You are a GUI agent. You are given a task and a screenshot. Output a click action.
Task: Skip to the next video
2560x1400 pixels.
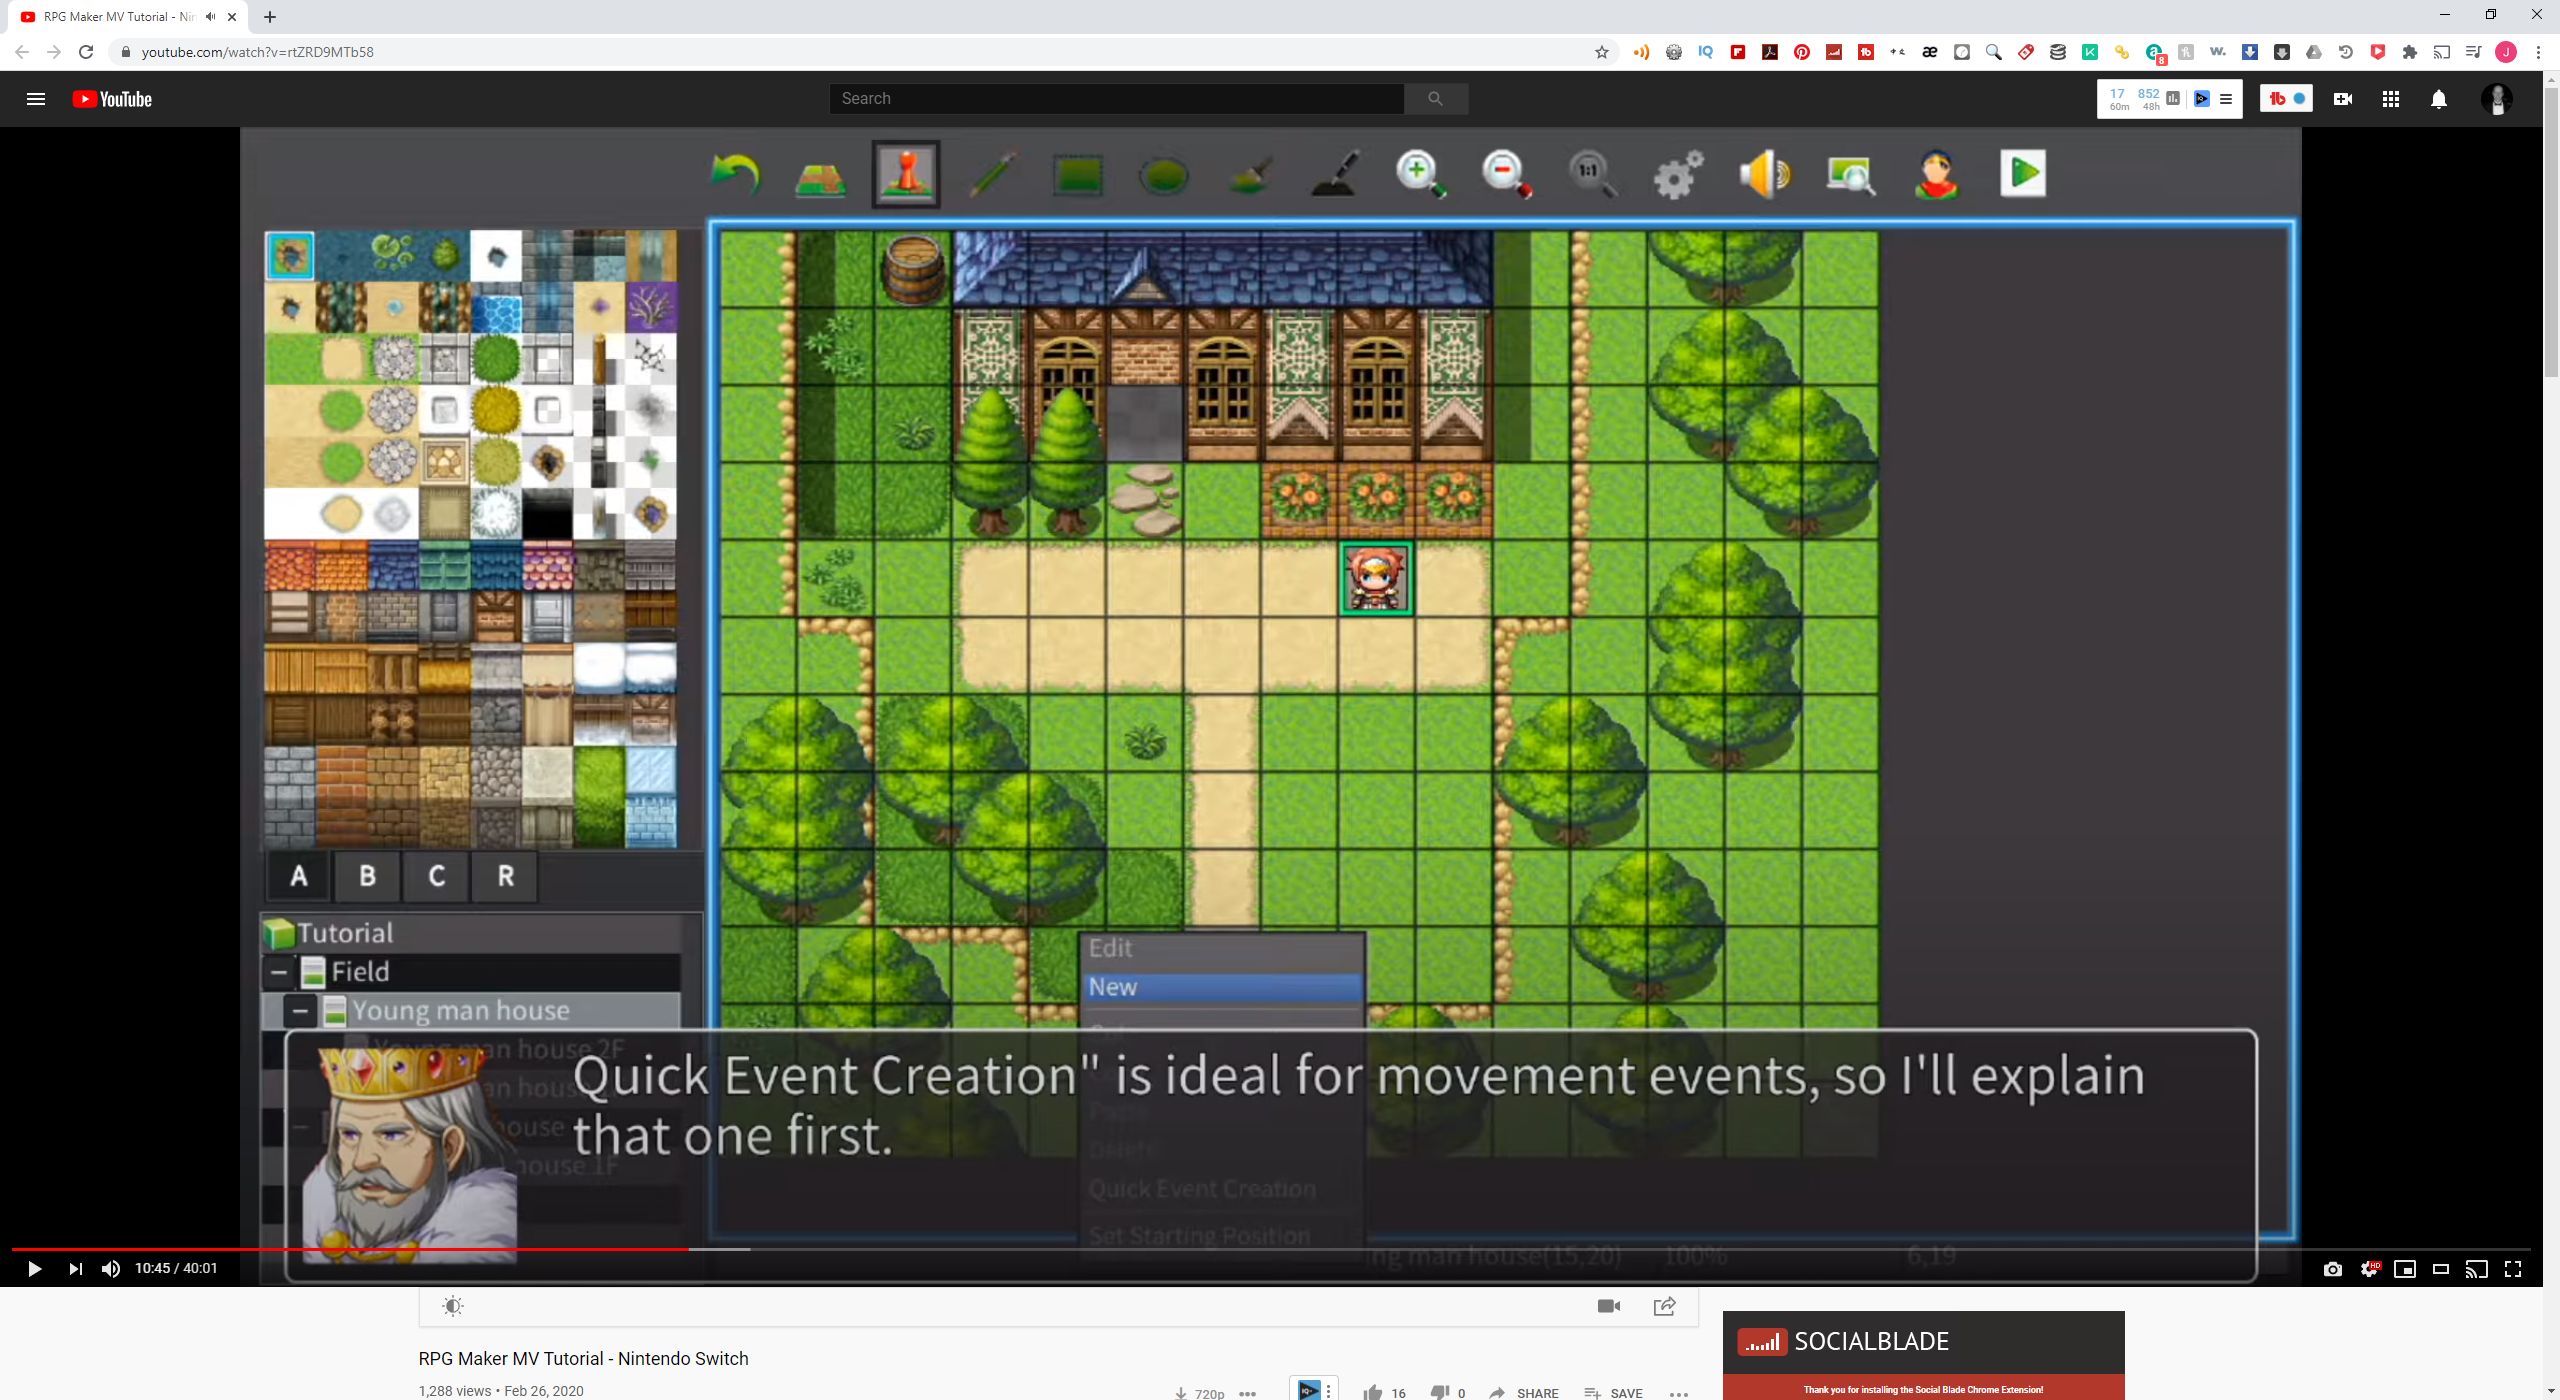pos(75,1269)
